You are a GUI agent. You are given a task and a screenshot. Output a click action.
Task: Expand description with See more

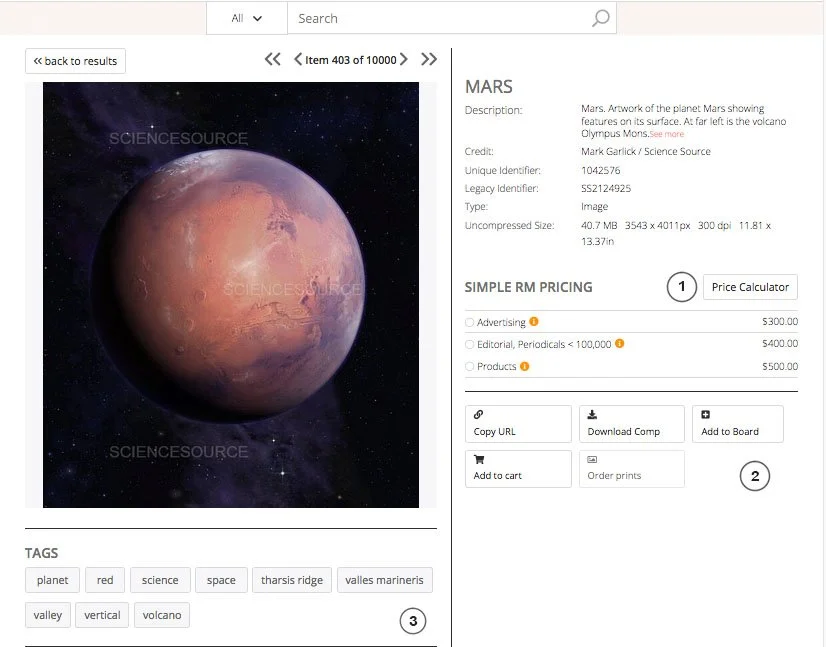coord(667,134)
